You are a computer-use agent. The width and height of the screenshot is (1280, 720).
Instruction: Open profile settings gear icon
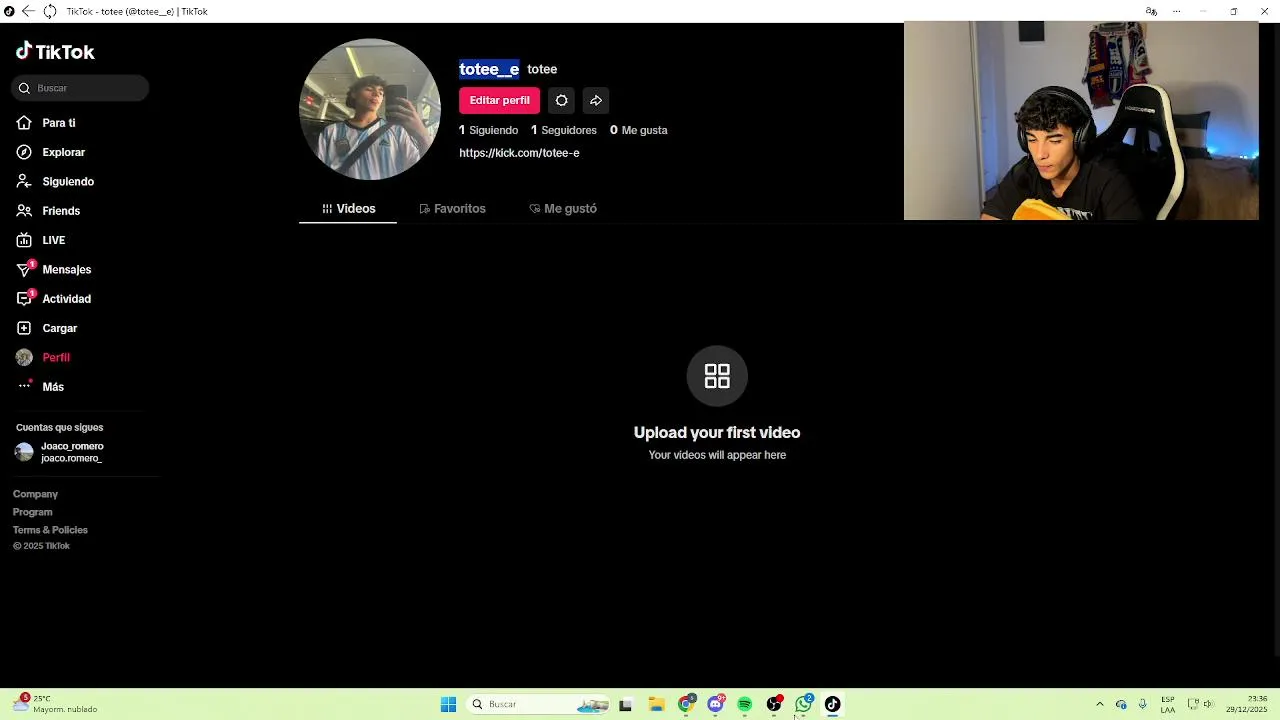coord(561,100)
